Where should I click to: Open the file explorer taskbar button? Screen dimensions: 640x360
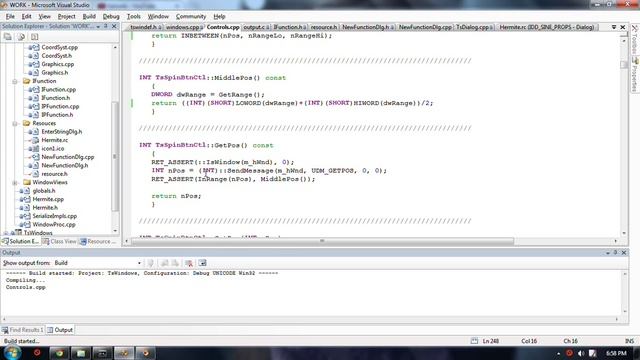click(81, 353)
